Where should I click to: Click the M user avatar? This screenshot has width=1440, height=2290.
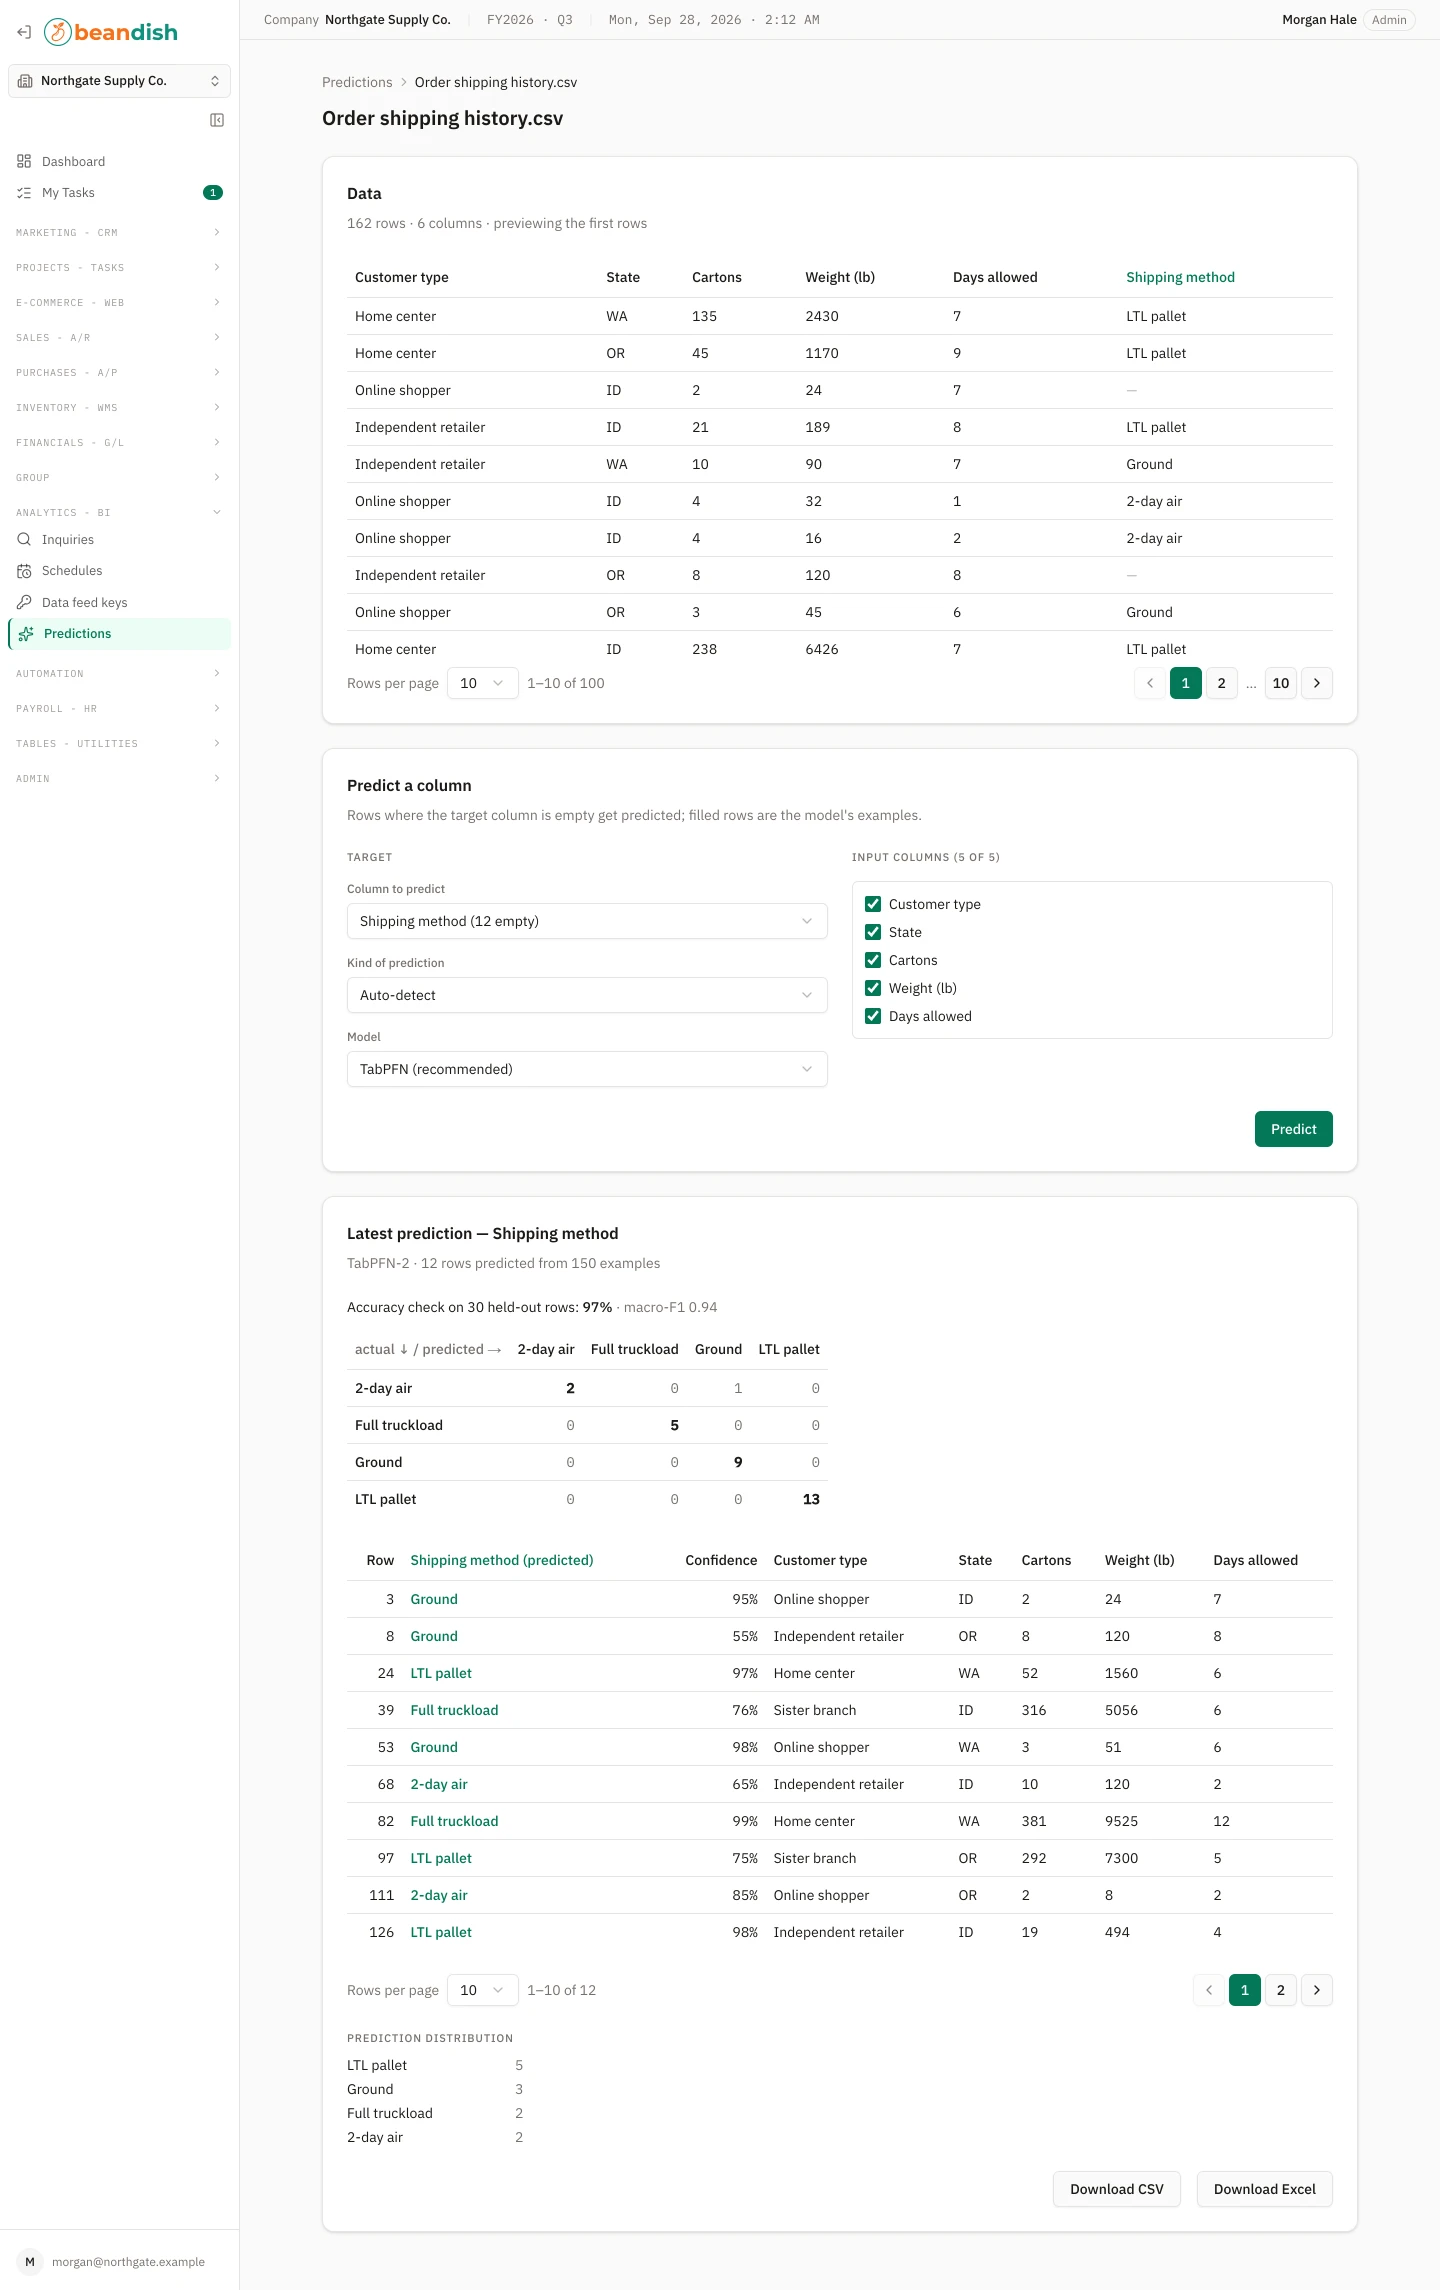(30, 2262)
